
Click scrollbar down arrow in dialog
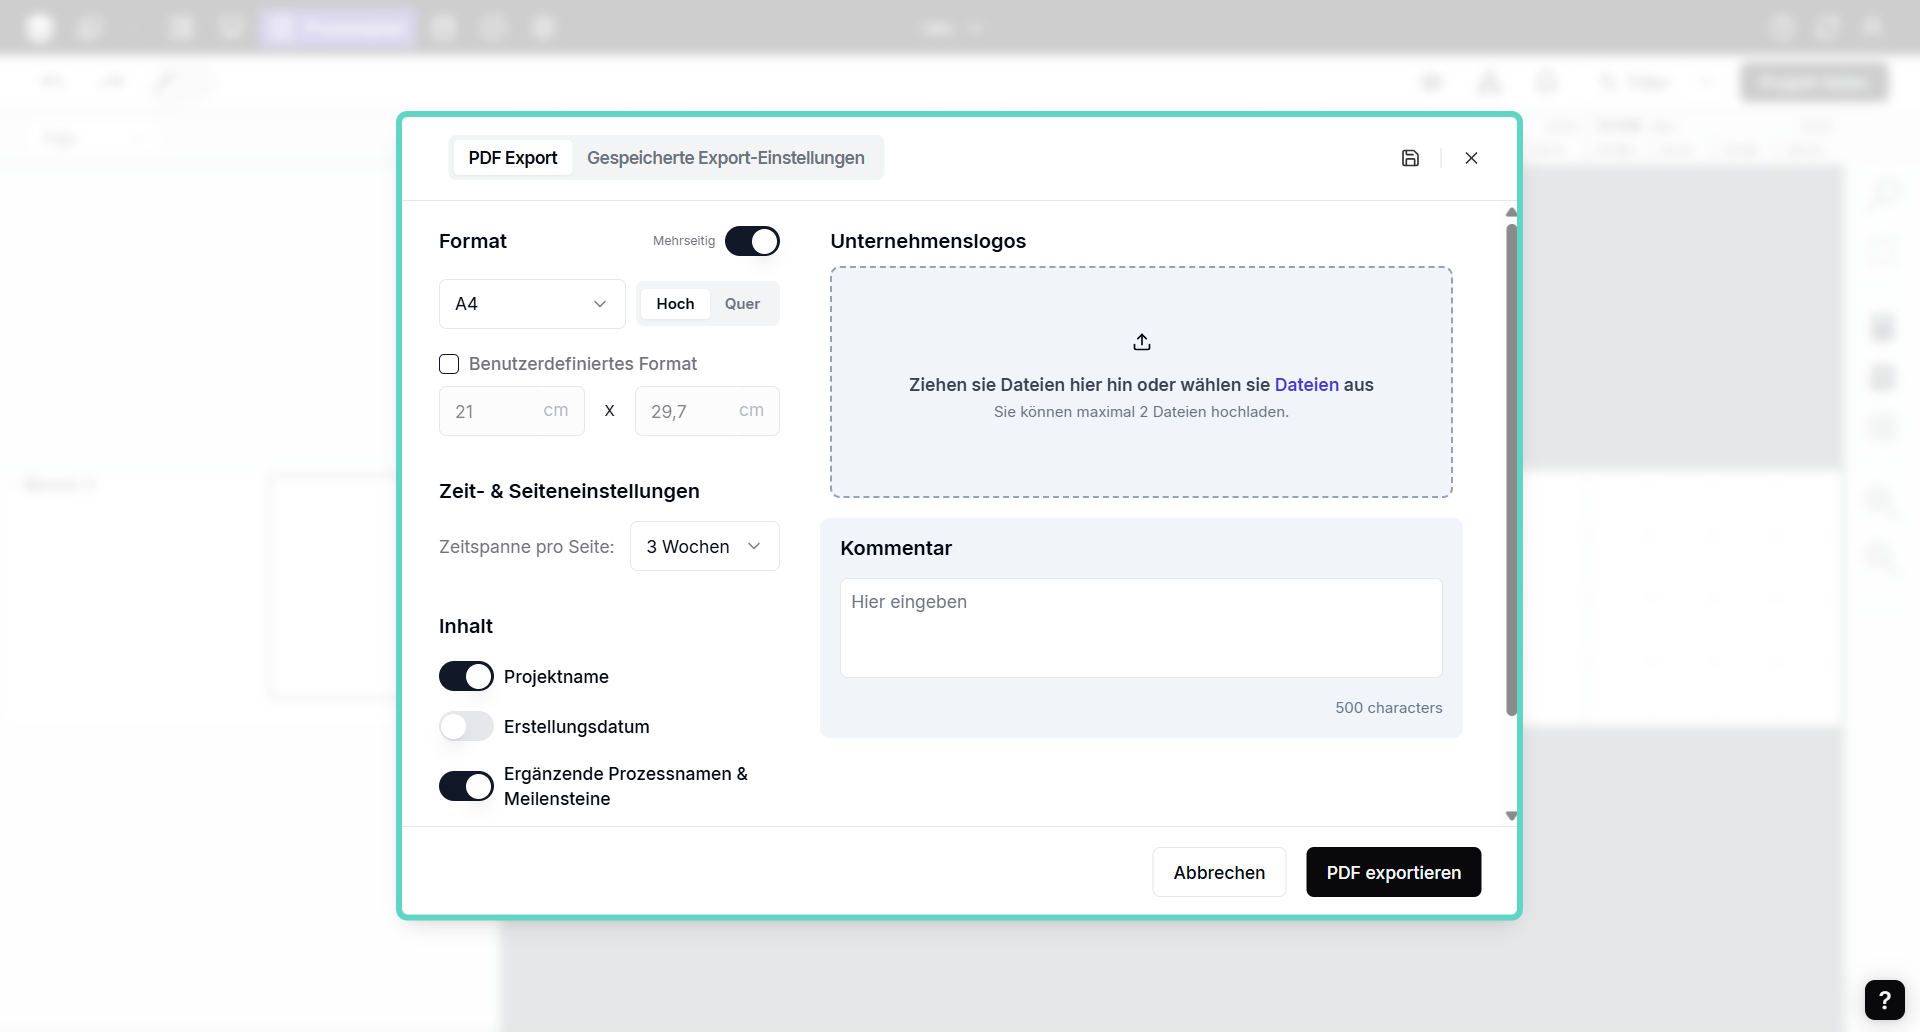click(1511, 816)
